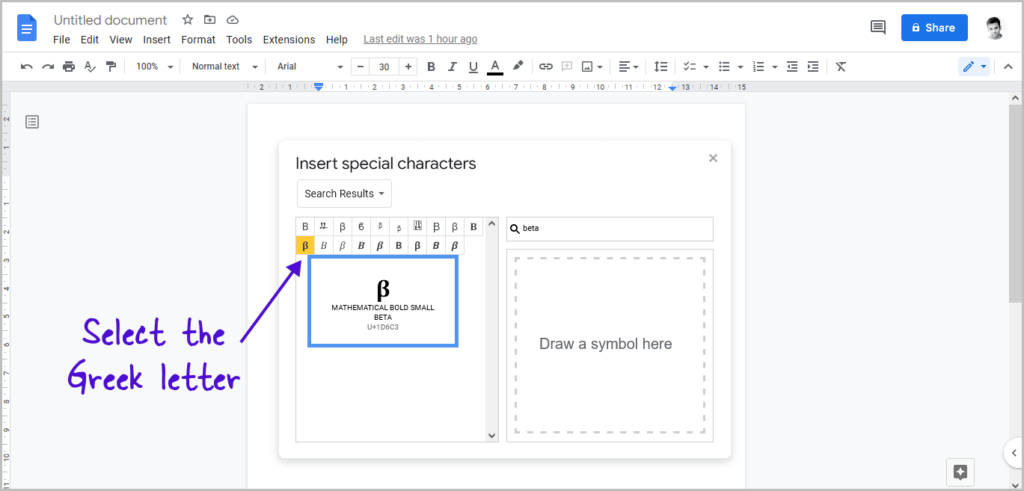Collapse the toolbar with up chevron
1024x491 pixels.
tap(1008, 67)
